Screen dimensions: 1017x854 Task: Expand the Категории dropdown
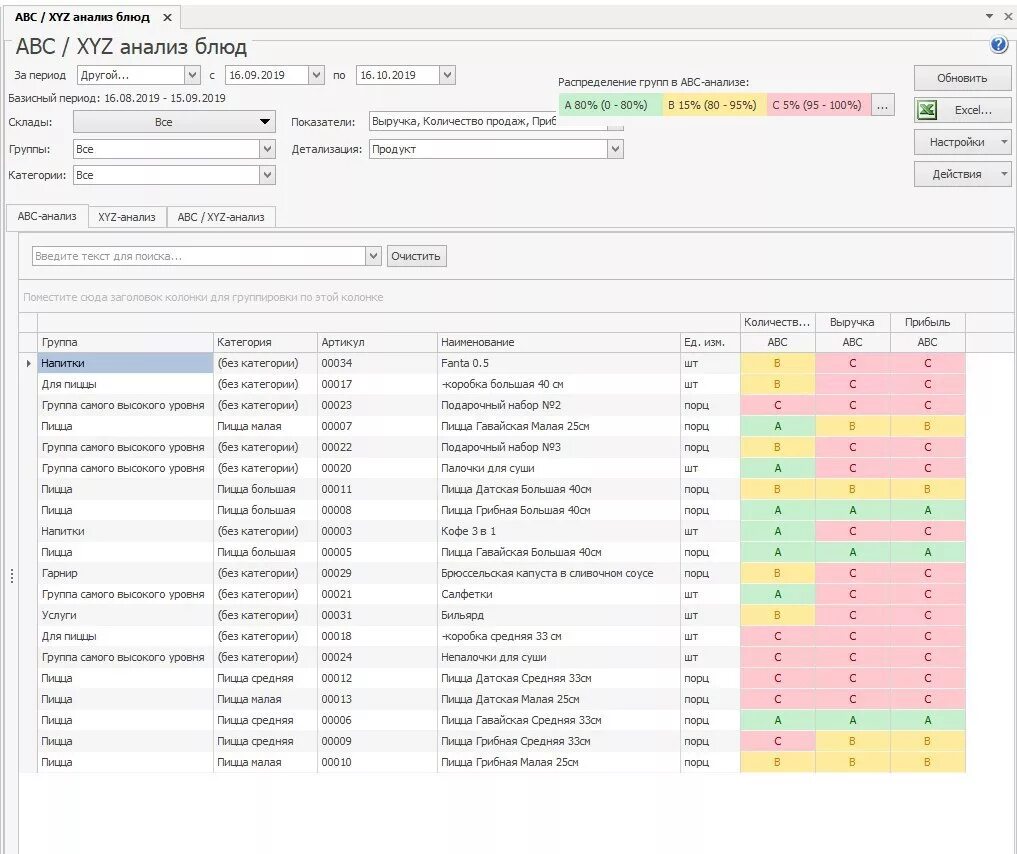click(x=267, y=175)
